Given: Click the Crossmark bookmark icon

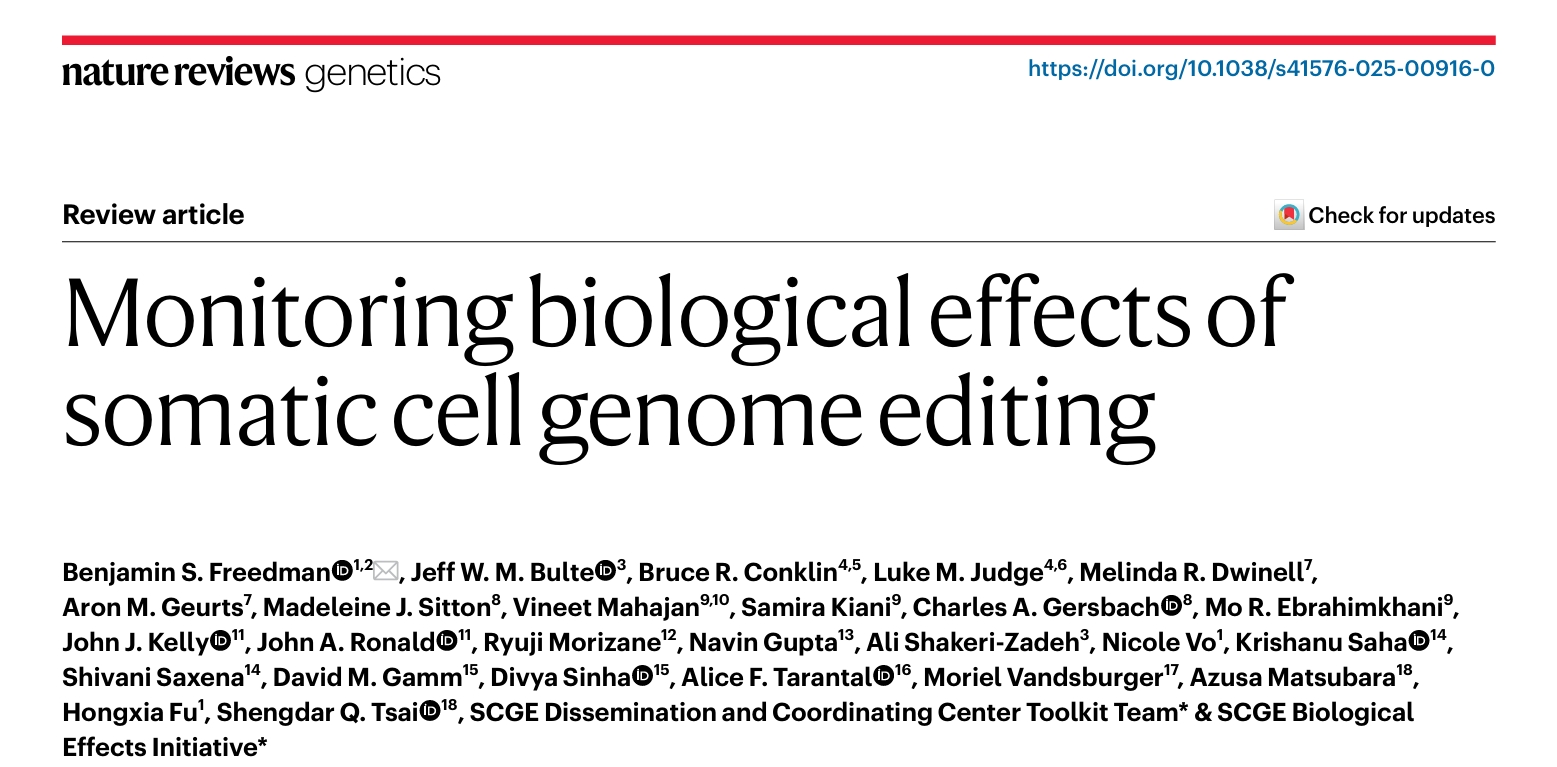Looking at the screenshot, I should pos(1289,215).
